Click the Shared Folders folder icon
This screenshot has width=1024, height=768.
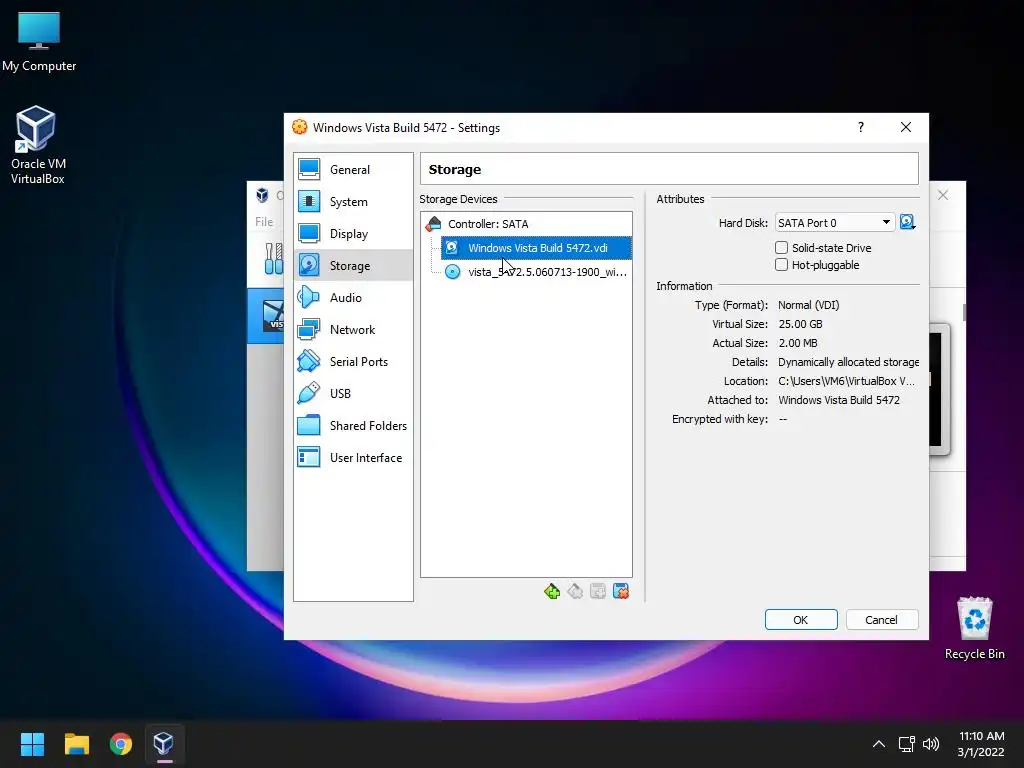309,425
